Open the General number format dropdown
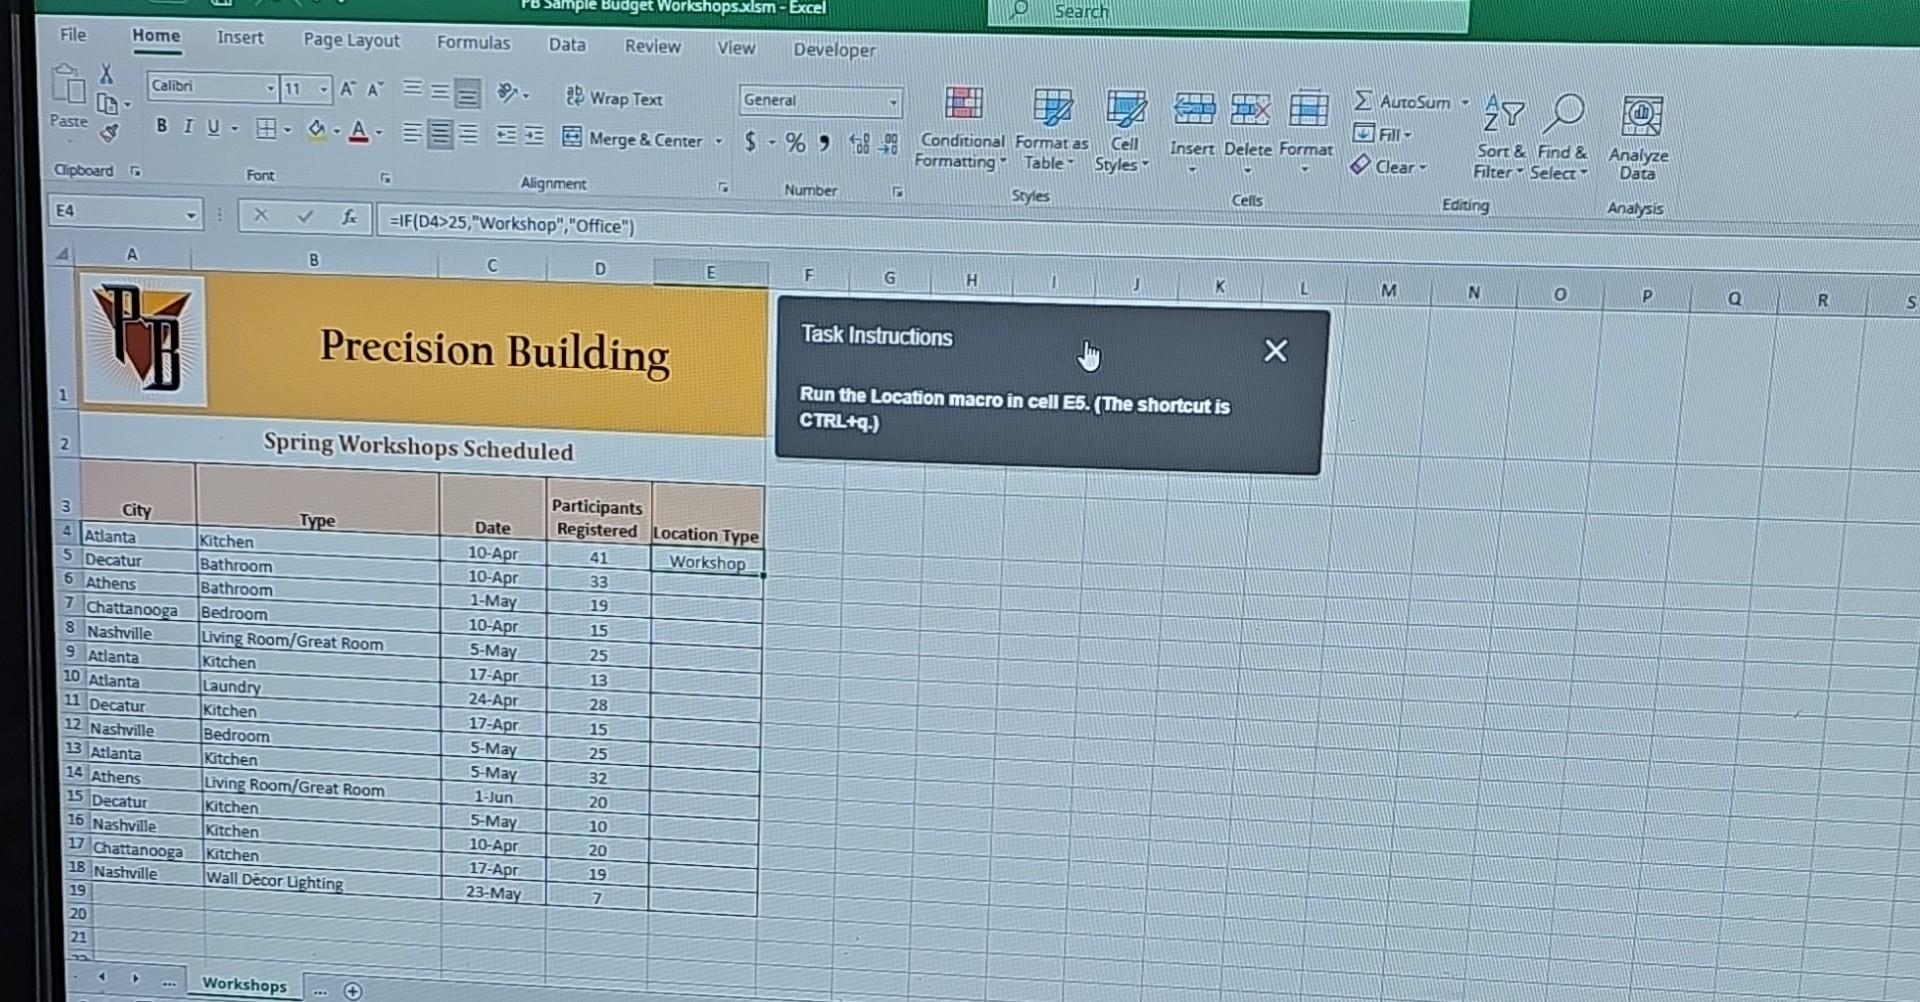The height and width of the screenshot is (1002, 1920). tap(893, 101)
